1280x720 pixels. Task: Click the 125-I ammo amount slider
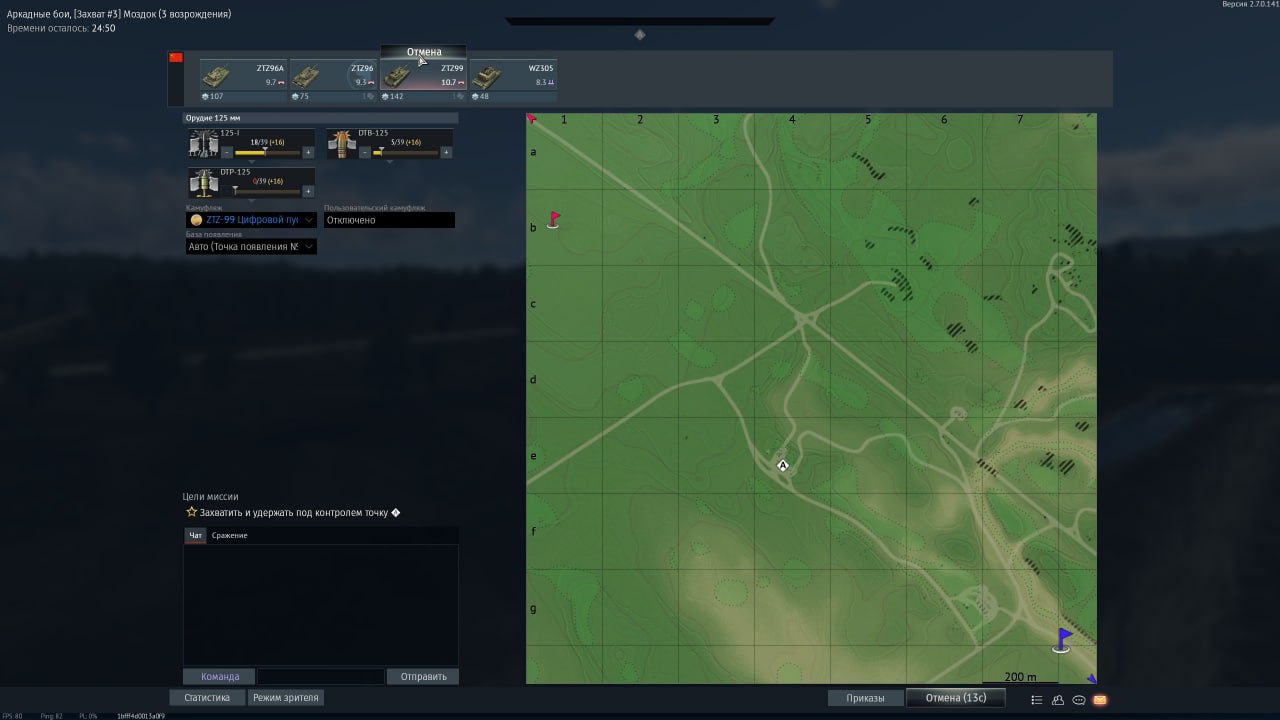tap(267, 152)
